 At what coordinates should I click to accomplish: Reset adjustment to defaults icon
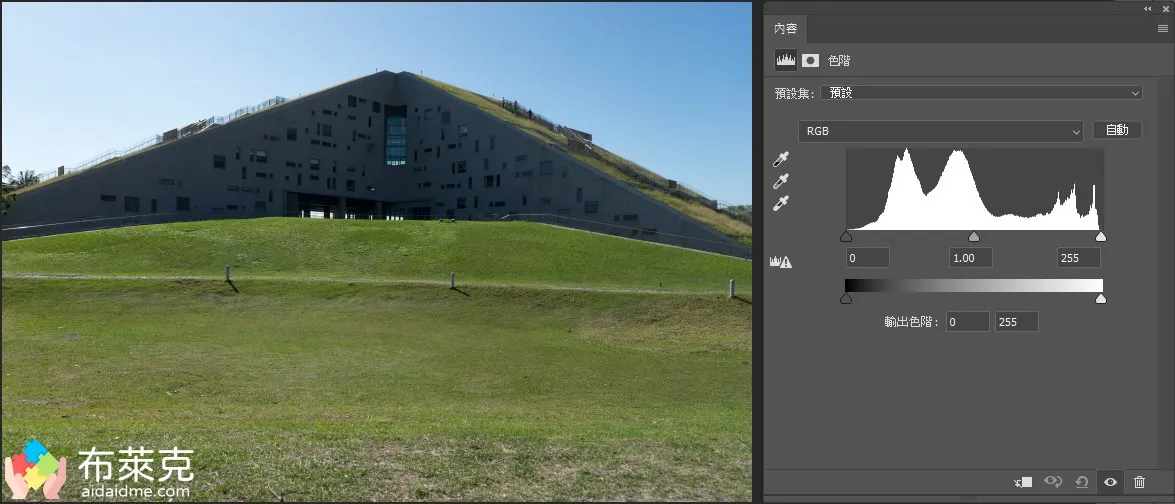1082,482
